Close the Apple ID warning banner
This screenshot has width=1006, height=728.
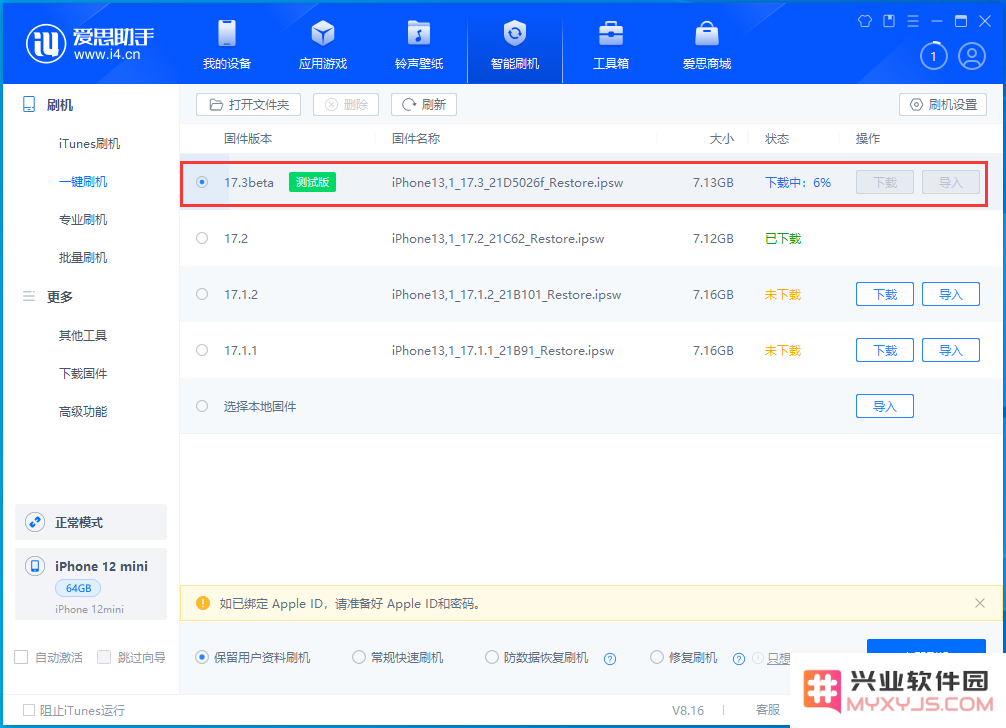click(980, 603)
